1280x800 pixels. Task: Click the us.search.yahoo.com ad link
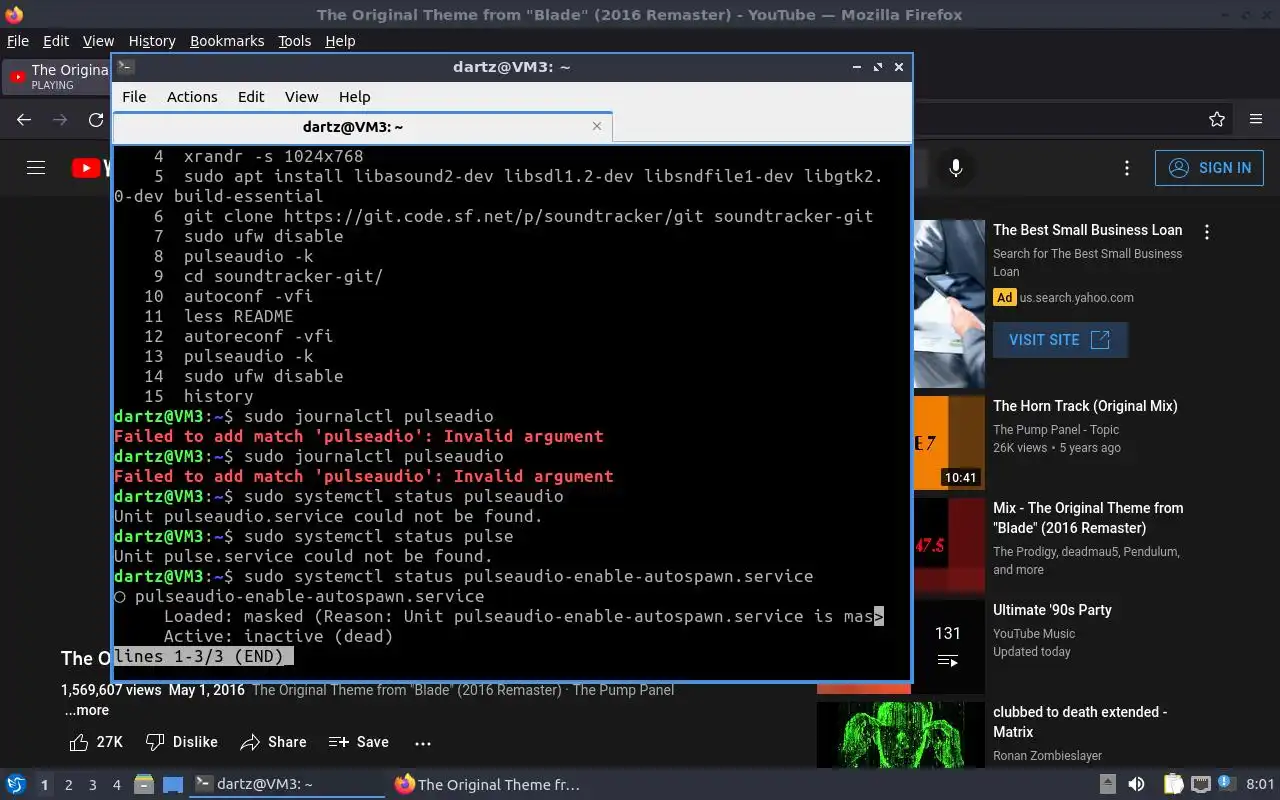tap(1077, 297)
